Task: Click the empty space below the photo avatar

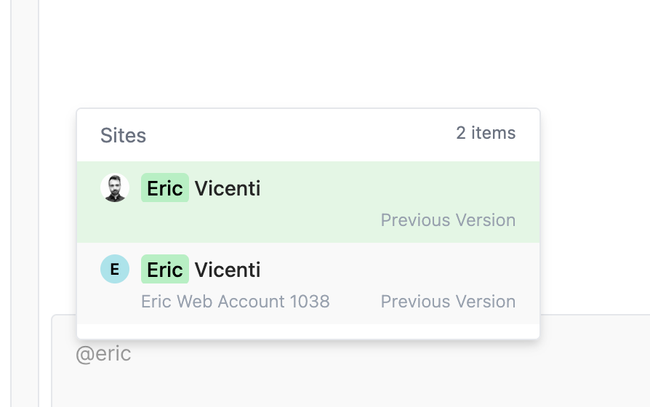Action: (x=115, y=222)
